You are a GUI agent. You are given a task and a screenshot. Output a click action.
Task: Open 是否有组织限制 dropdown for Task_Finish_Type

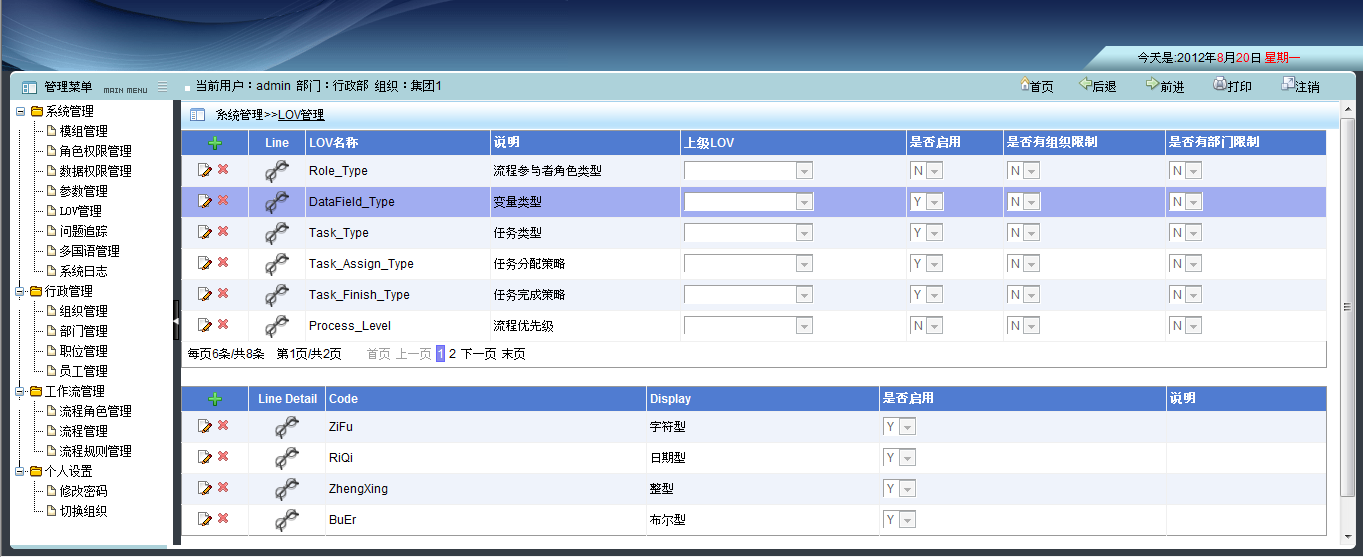pos(1024,295)
